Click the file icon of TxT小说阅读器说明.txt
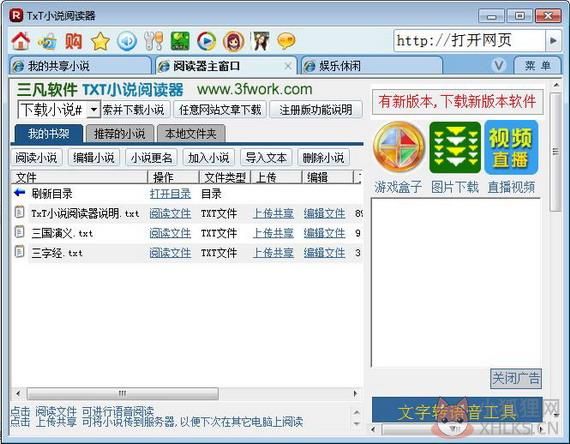This screenshot has width=570, height=444. [19, 212]
